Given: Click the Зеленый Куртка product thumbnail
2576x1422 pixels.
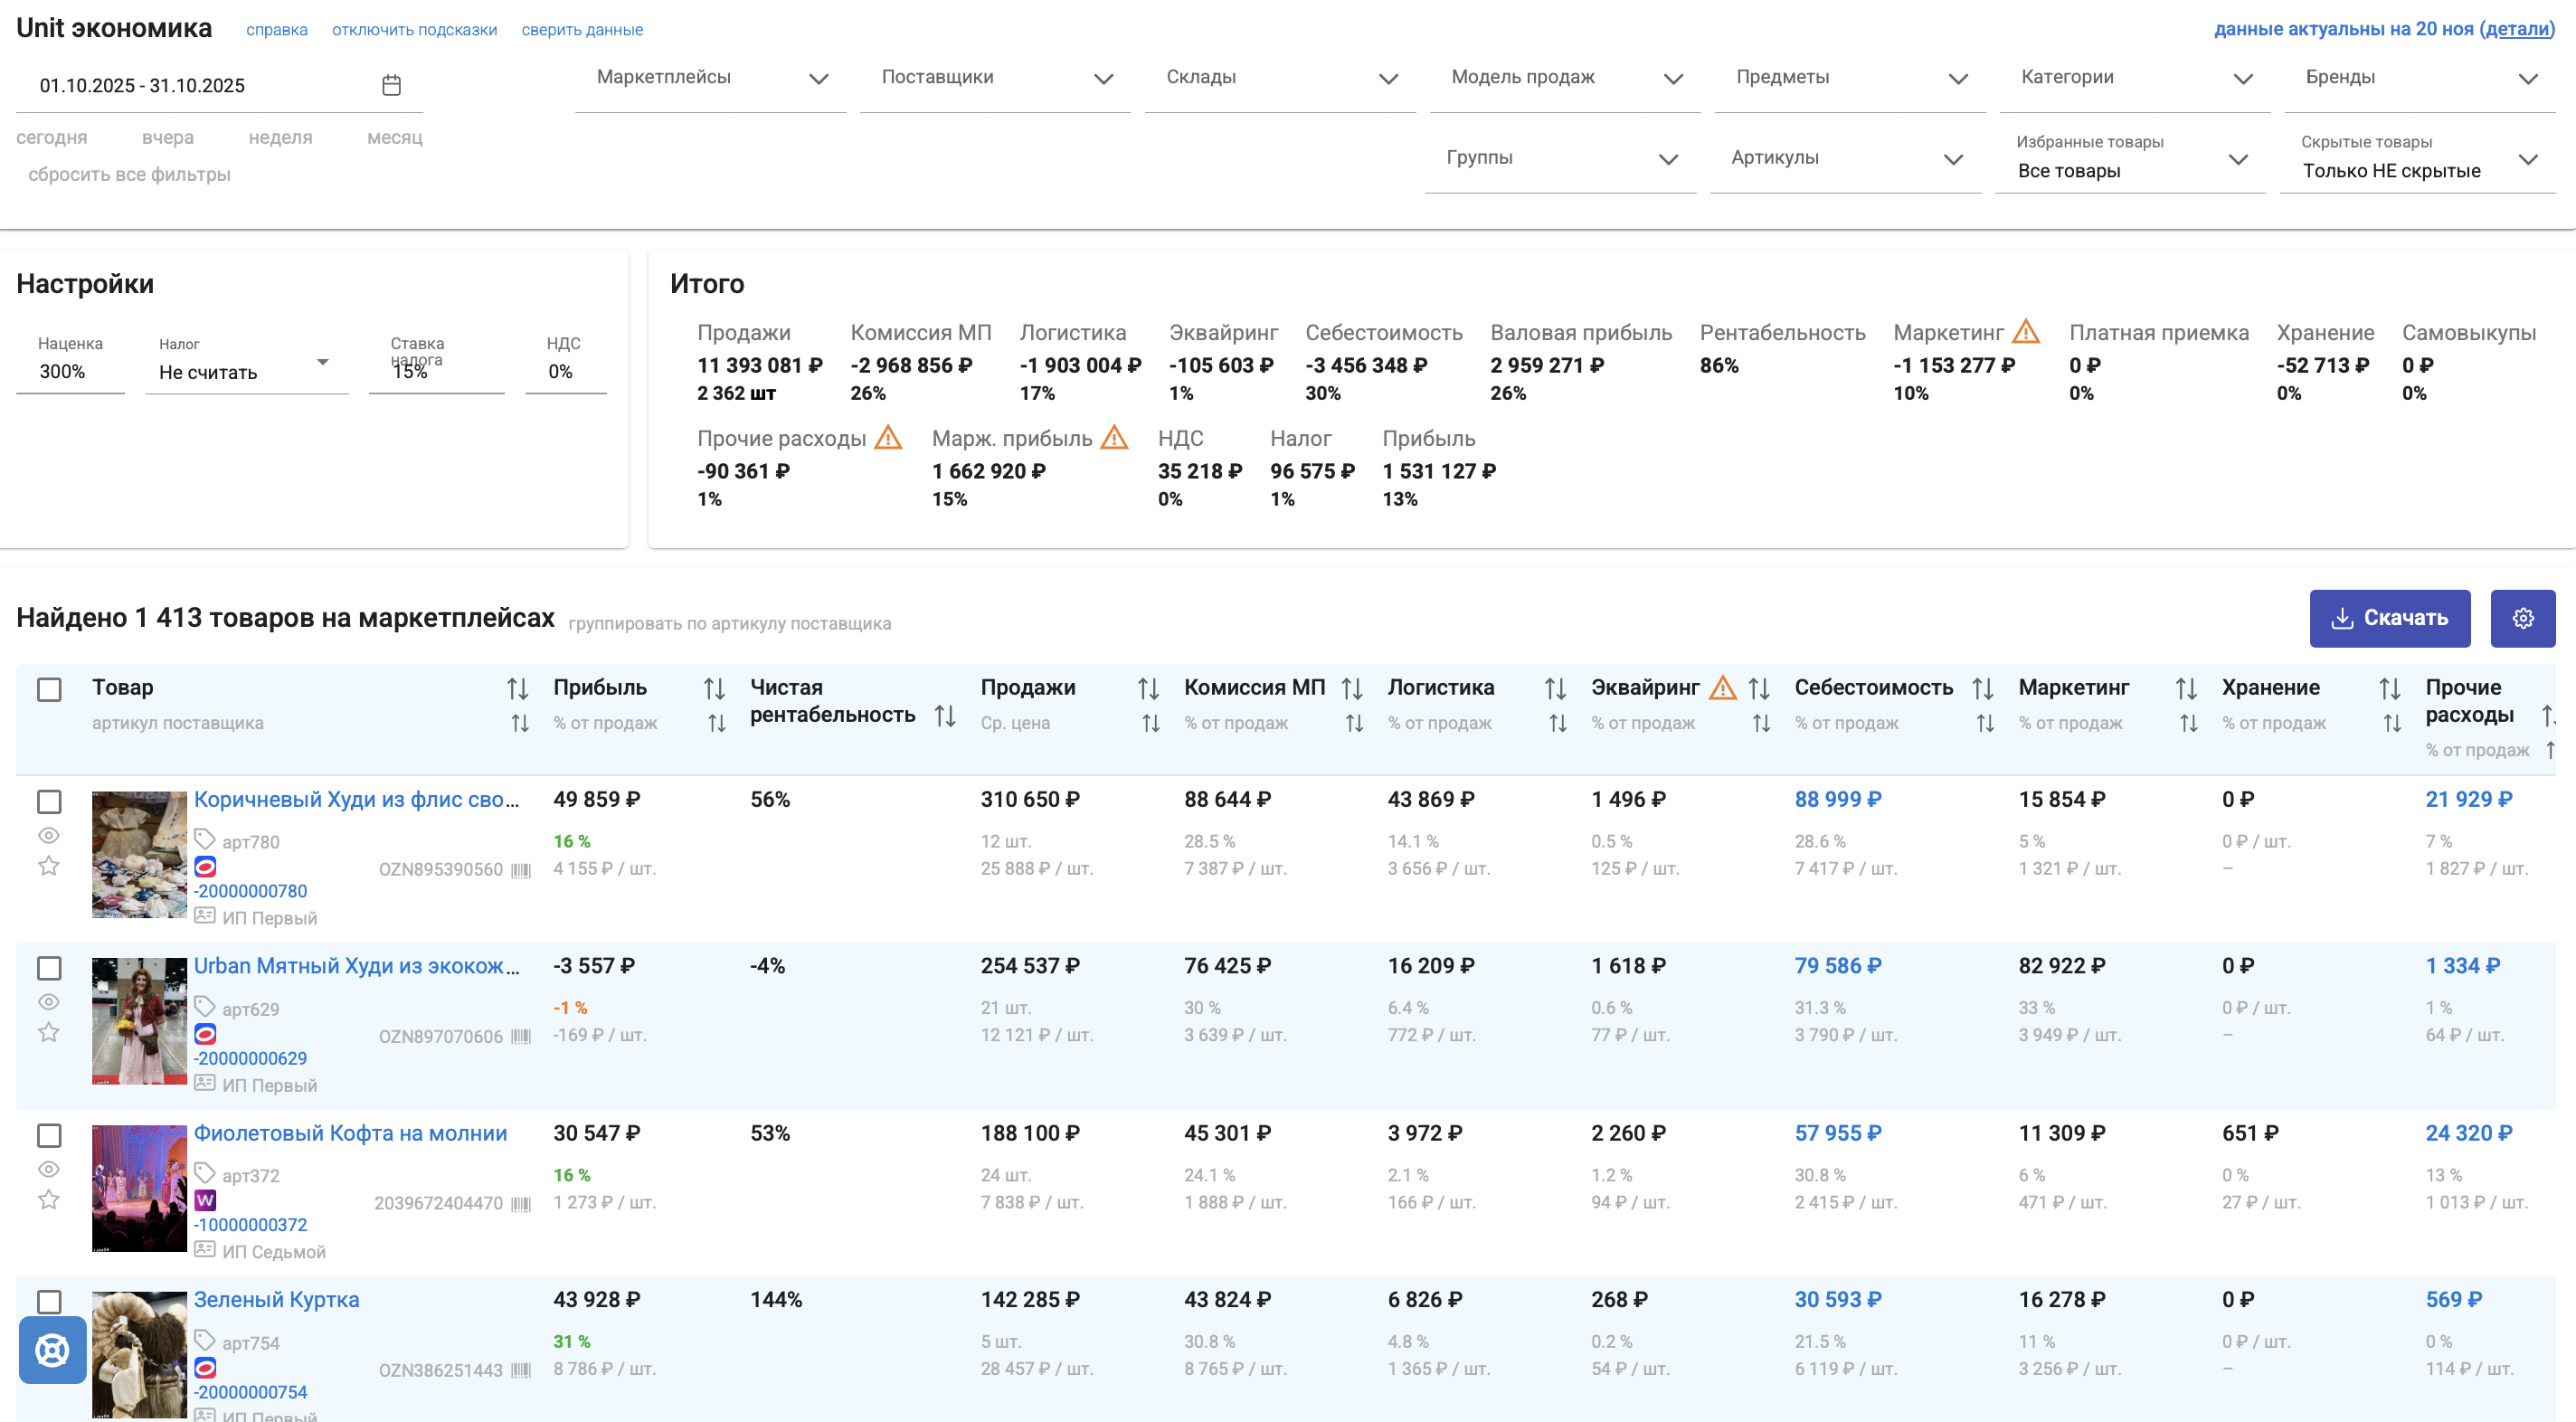Looking at the screenshot, I should coord(139,1354).
